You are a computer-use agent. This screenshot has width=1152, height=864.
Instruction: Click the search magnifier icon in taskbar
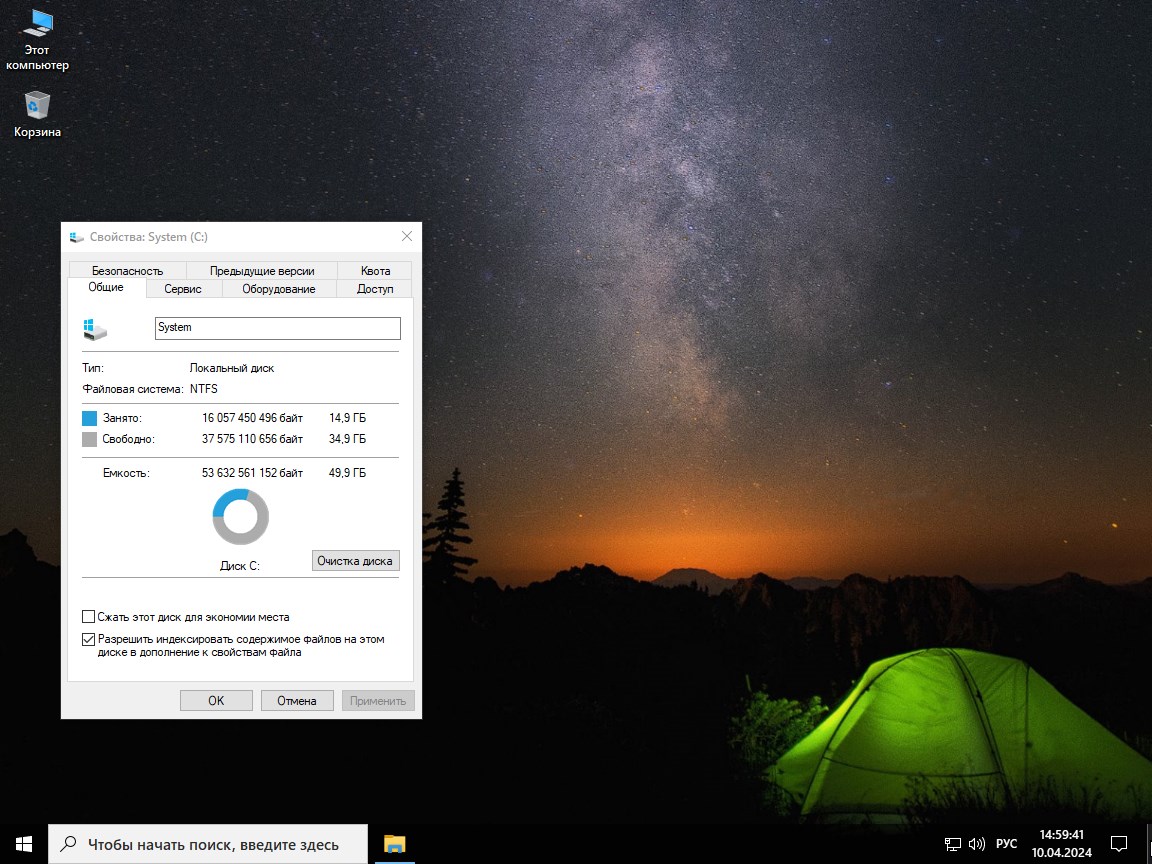(68, 843)
